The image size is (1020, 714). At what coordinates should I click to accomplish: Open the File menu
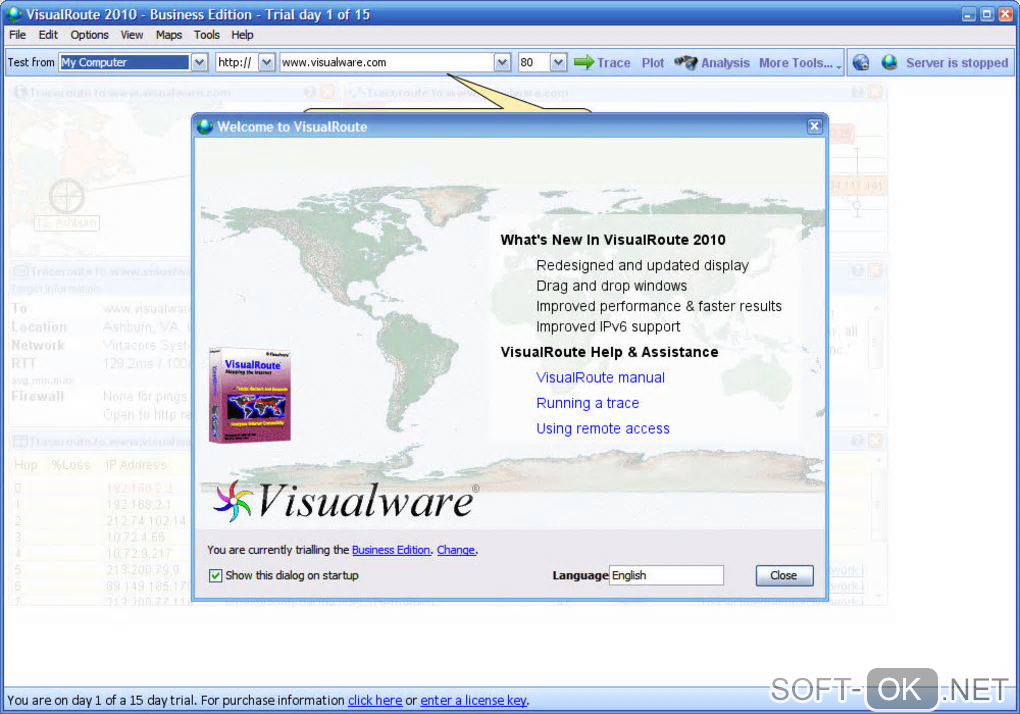(x=18, y=35)
